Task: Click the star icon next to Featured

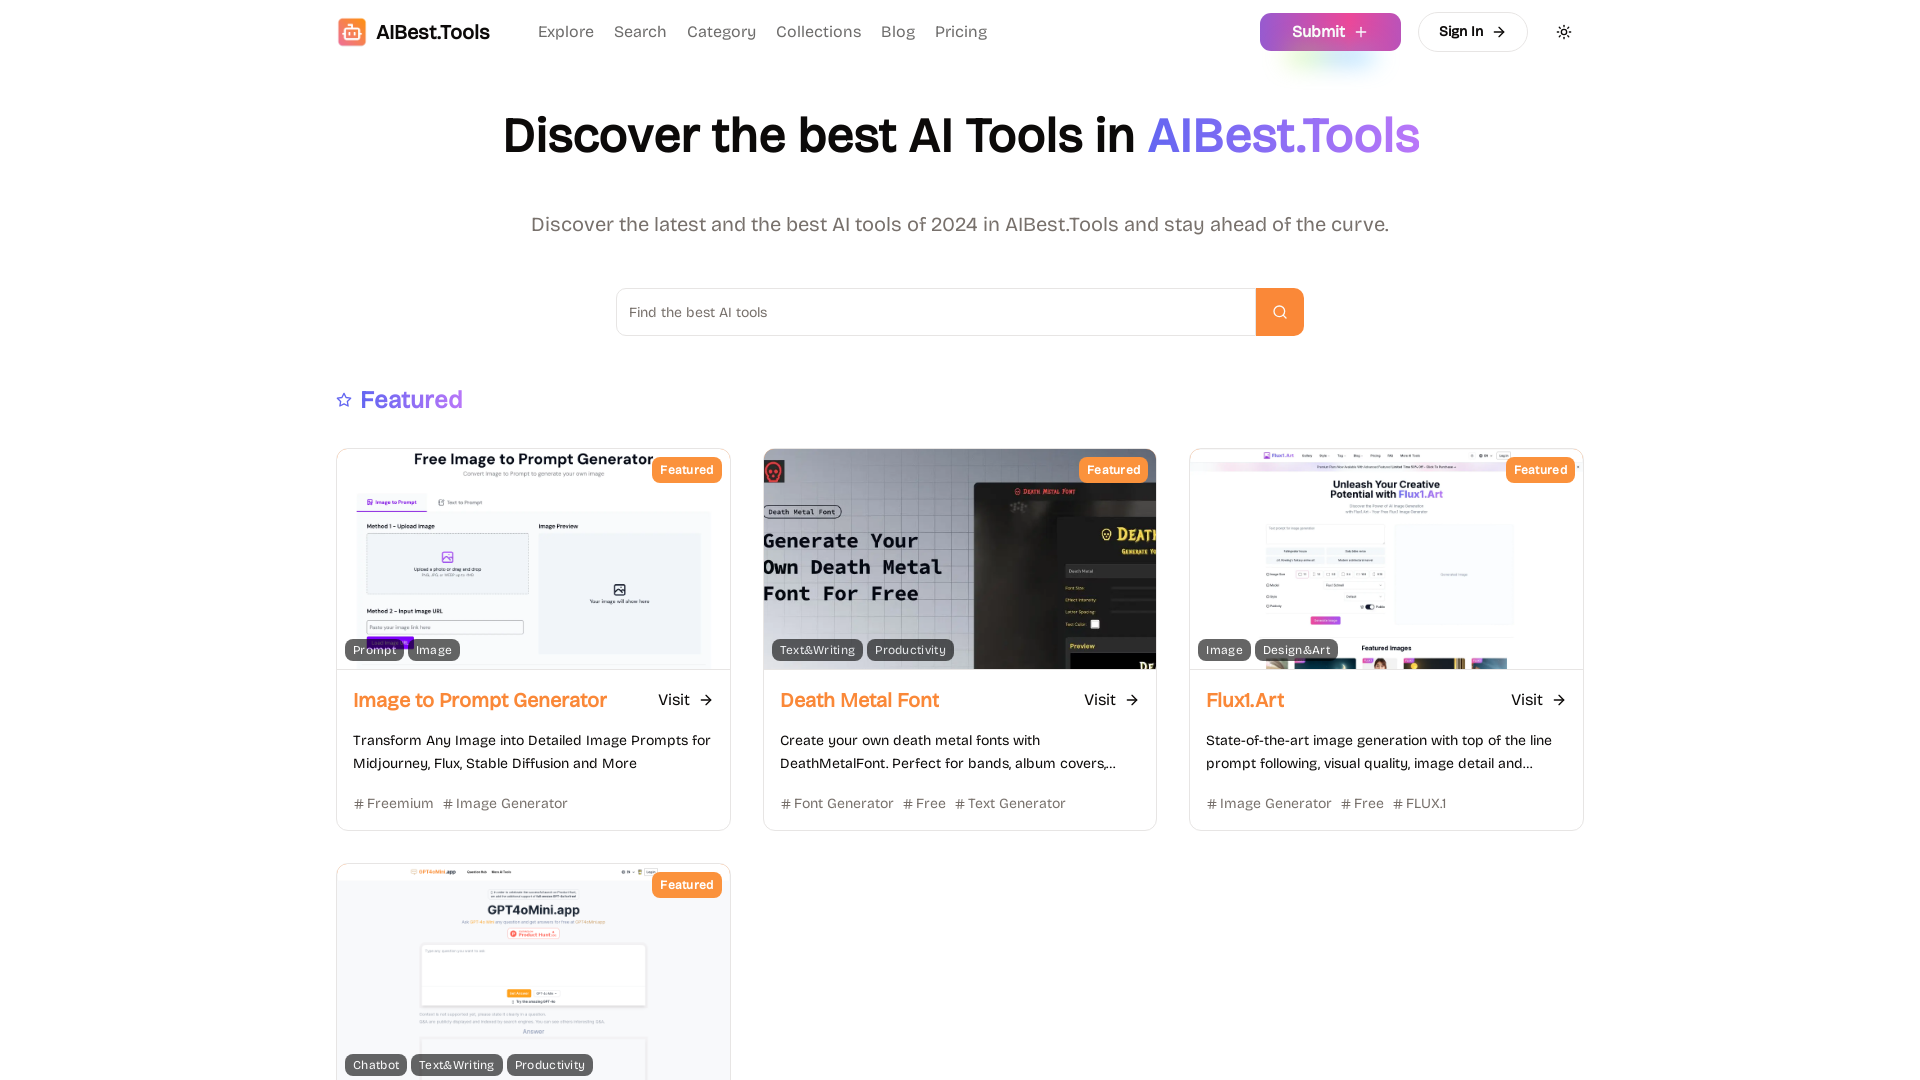Action: 343,400
